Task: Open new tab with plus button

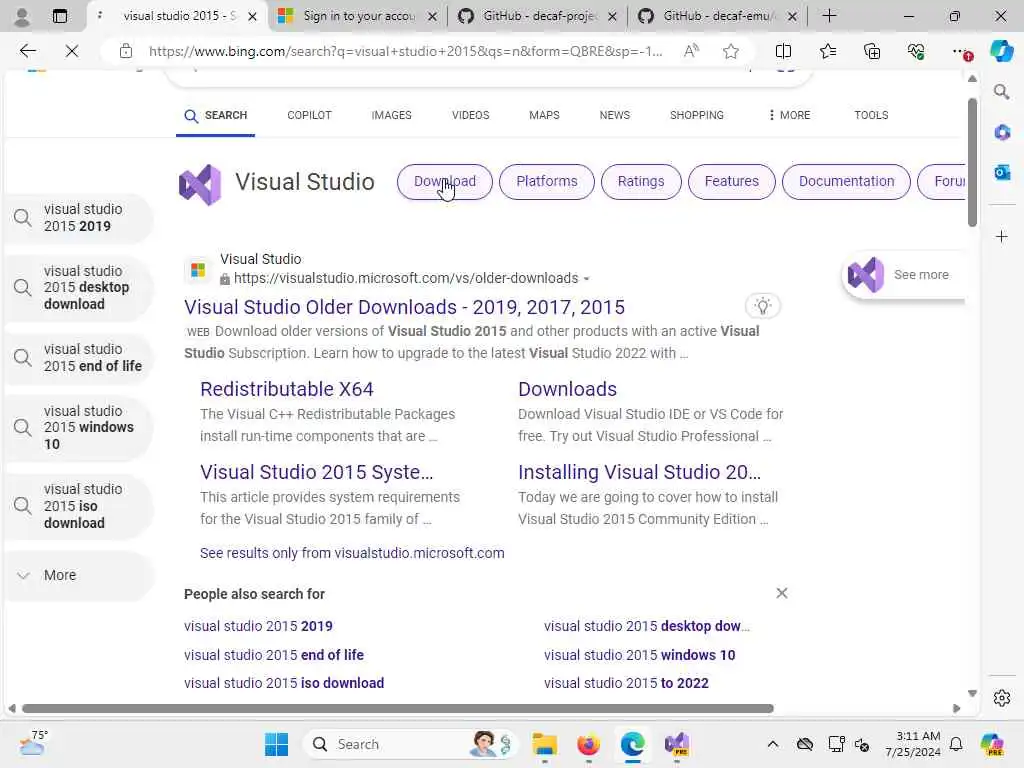Action: click(x=829, y=16)
